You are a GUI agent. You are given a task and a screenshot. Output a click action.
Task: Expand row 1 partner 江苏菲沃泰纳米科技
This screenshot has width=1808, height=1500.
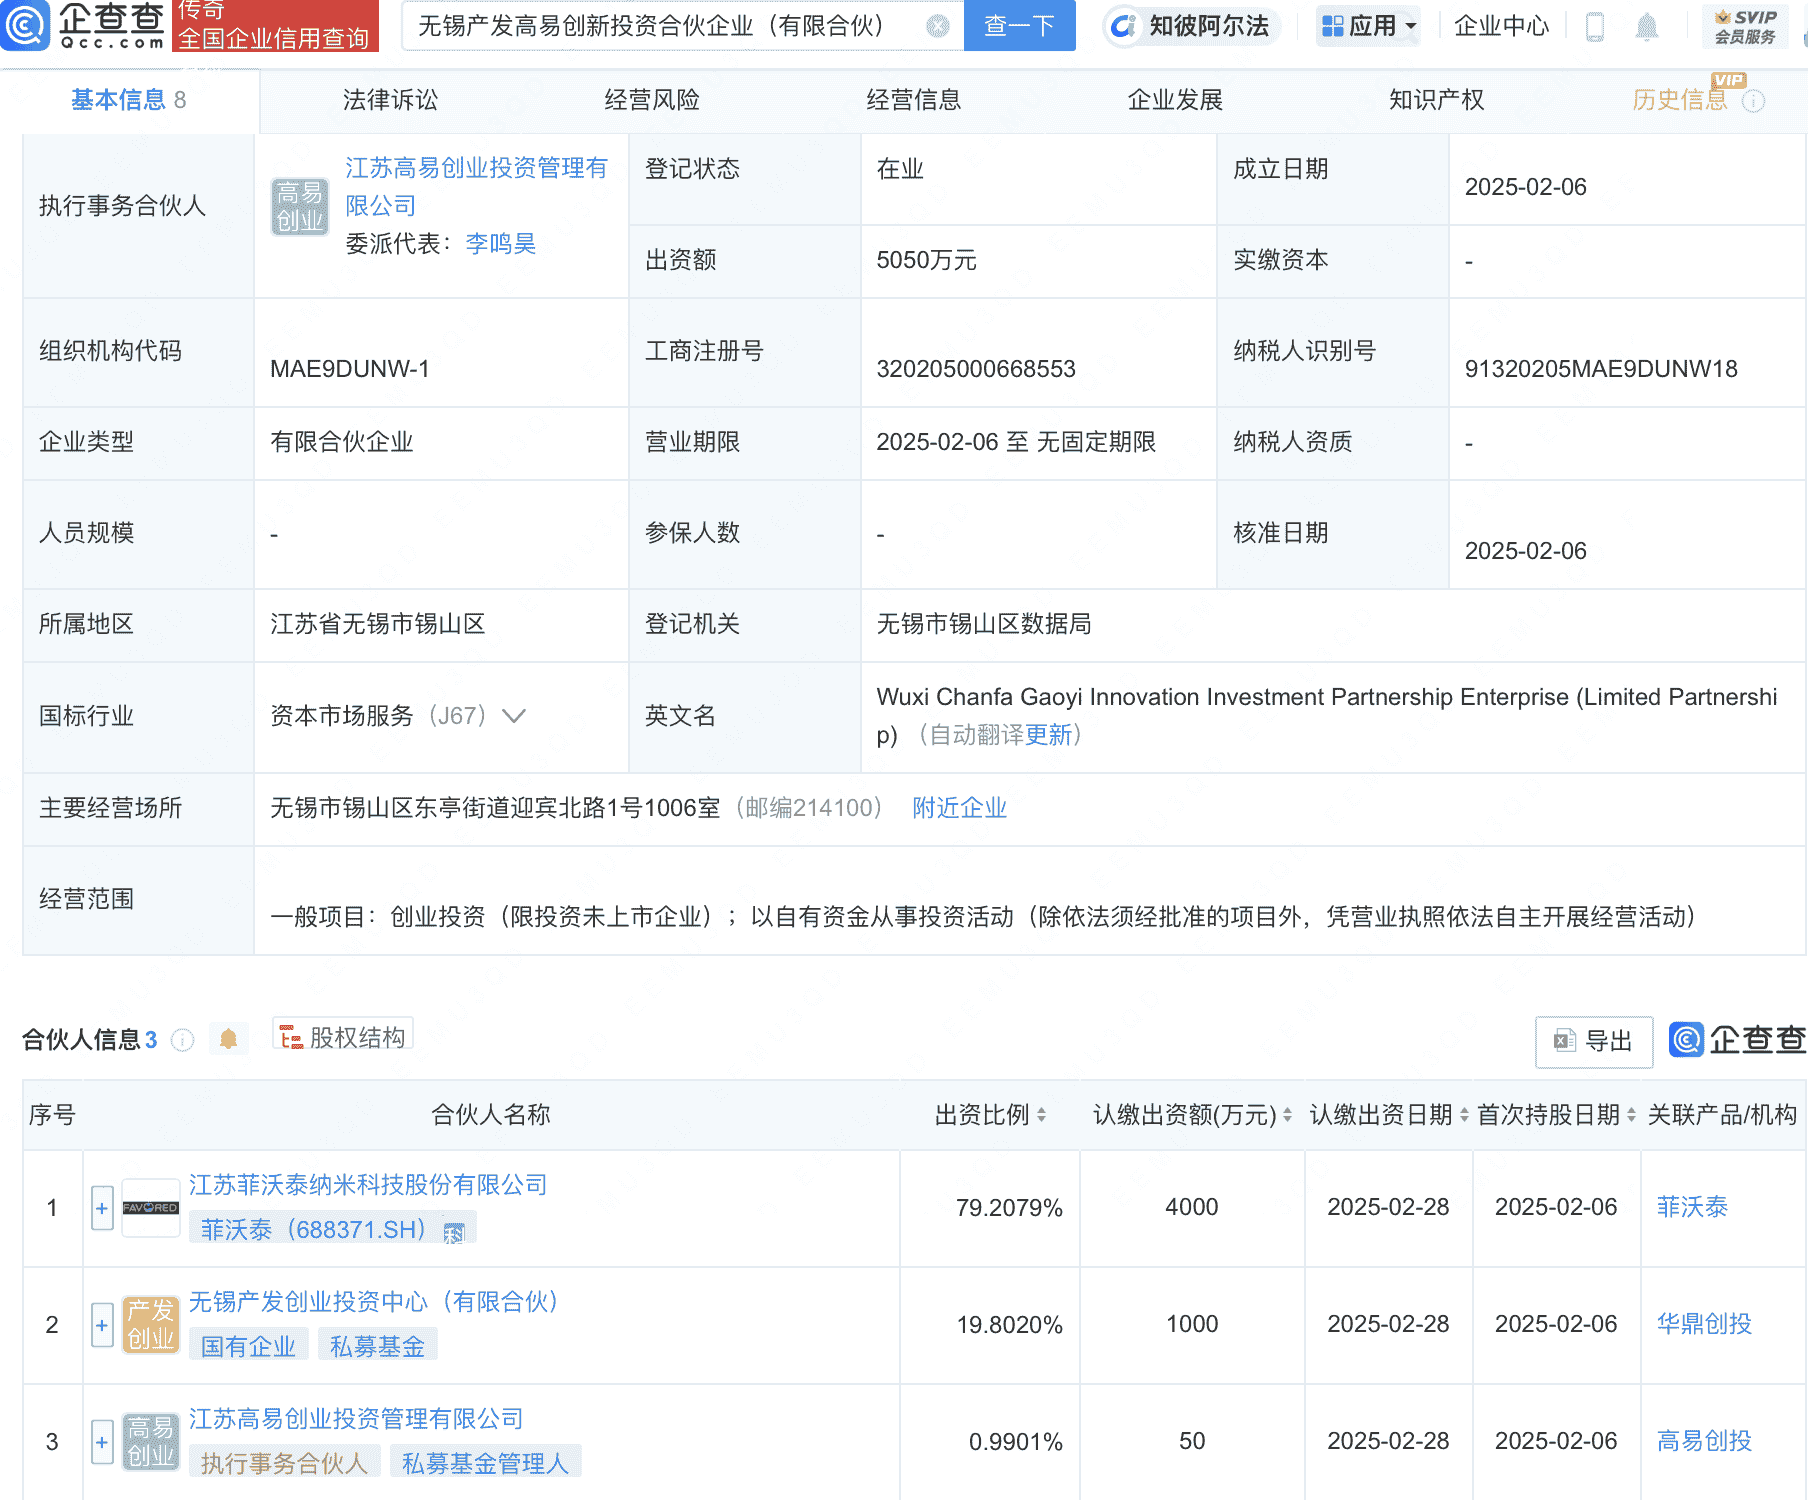[102, 1208]
